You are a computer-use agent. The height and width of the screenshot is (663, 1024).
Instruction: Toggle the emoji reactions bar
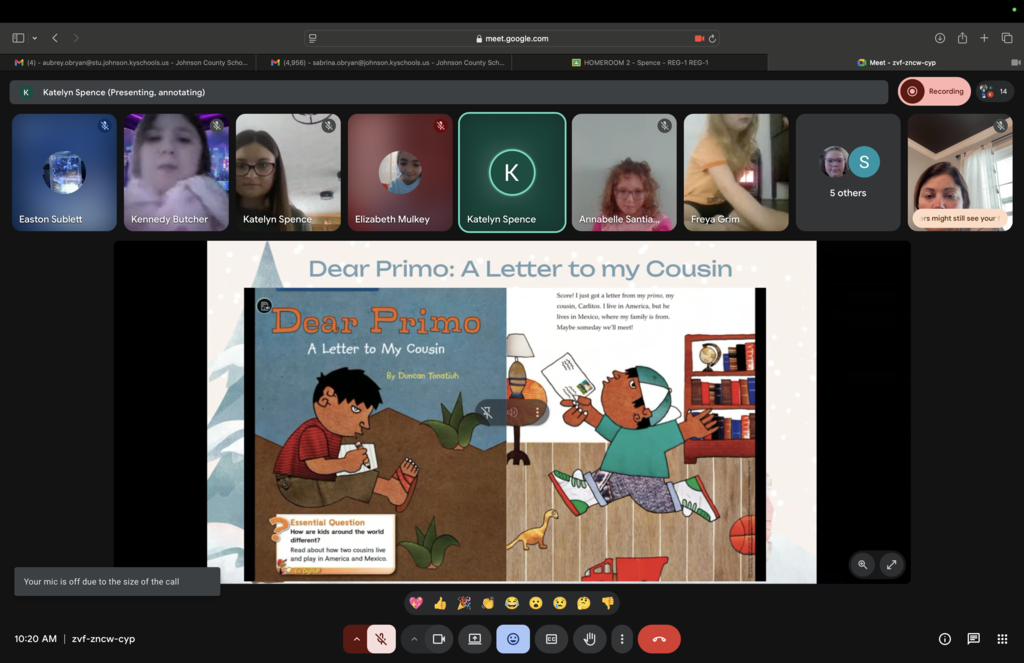tap(513, 639)
